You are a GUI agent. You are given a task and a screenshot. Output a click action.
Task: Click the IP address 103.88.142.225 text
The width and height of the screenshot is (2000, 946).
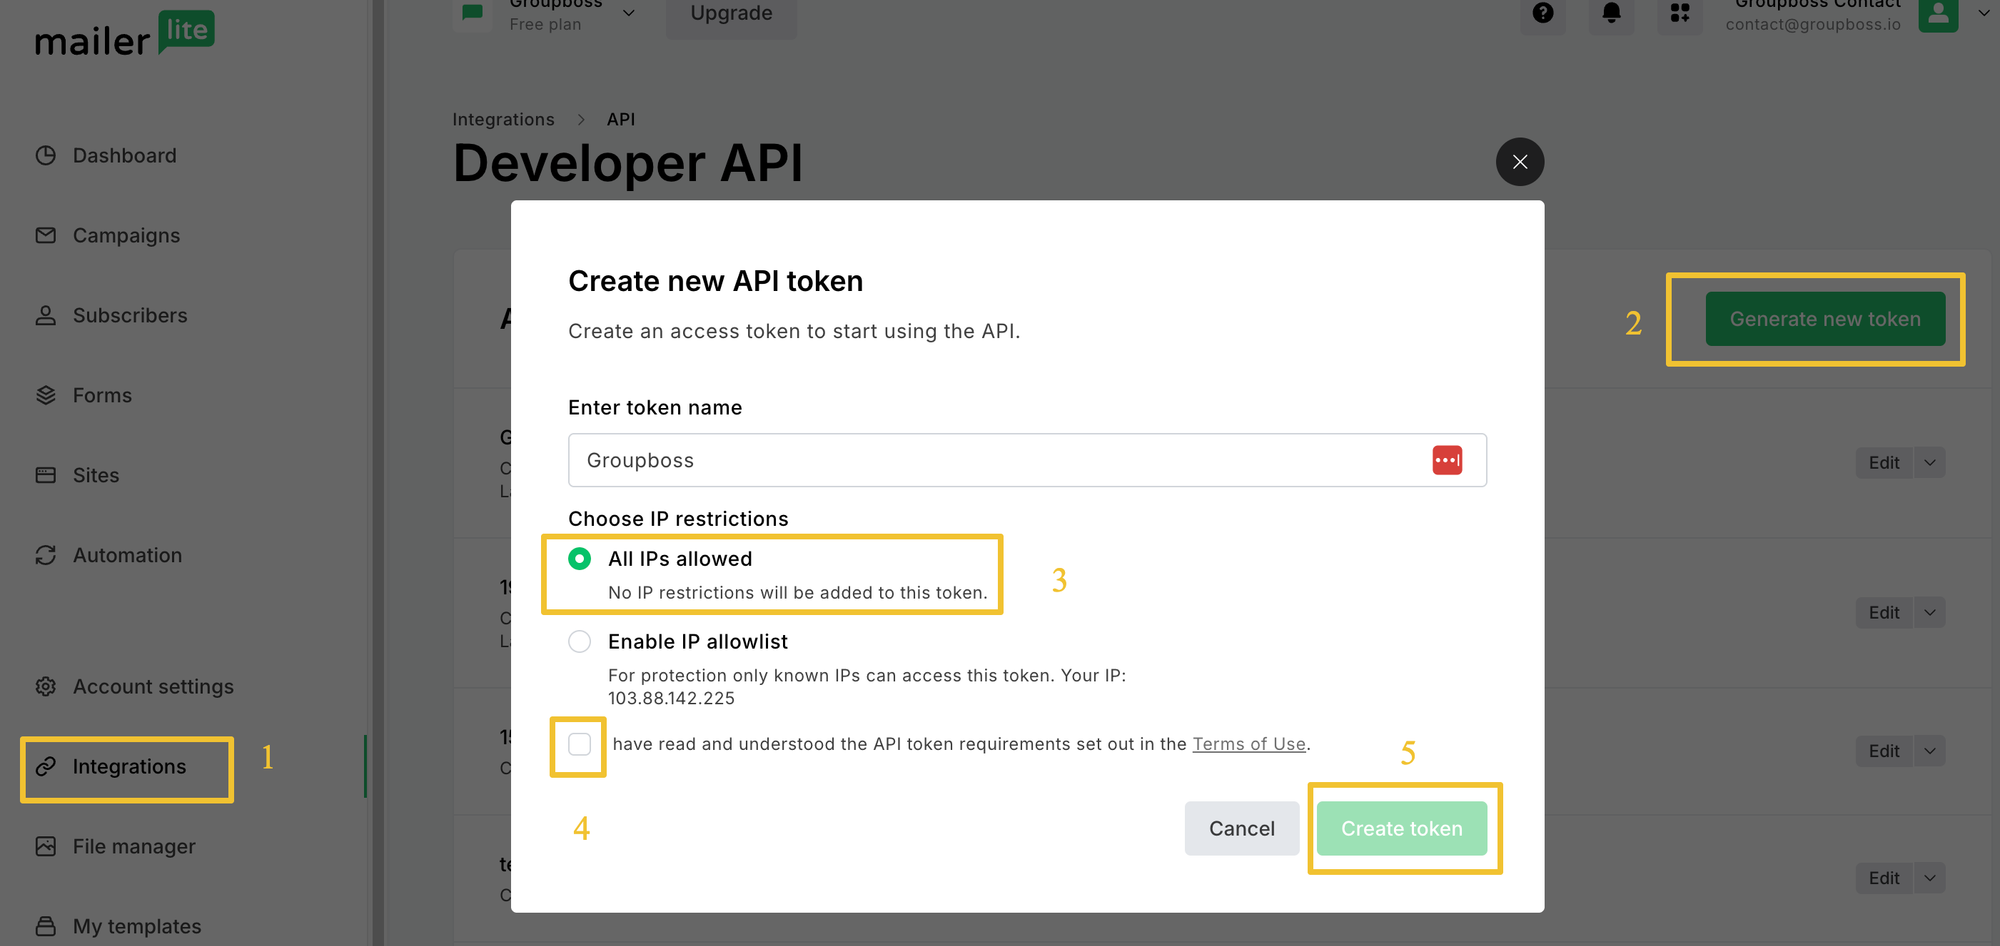(672, 699)
